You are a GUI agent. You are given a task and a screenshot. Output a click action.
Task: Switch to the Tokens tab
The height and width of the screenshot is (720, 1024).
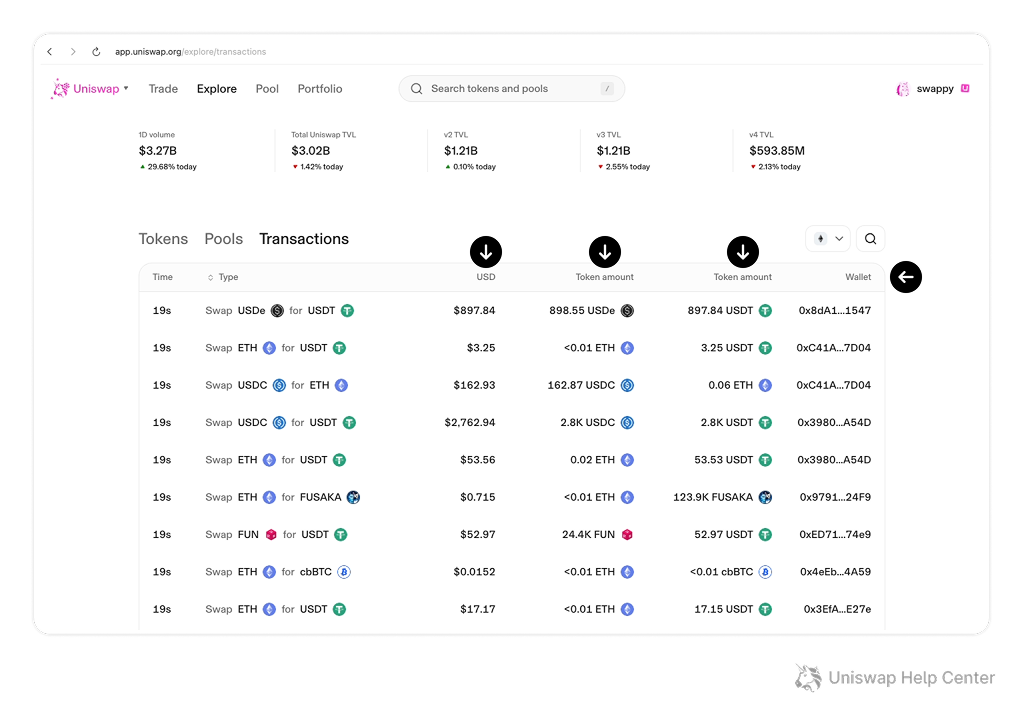(x=163, y=239)
